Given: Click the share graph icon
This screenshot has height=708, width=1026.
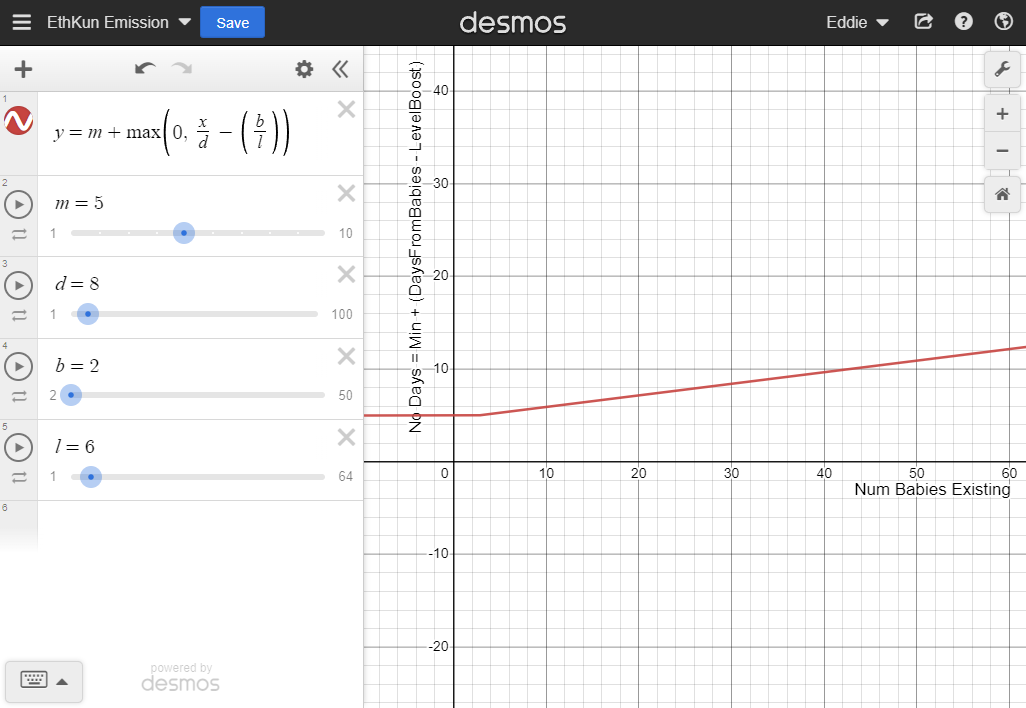Looking at the screenshot, I should pos(923,22).
